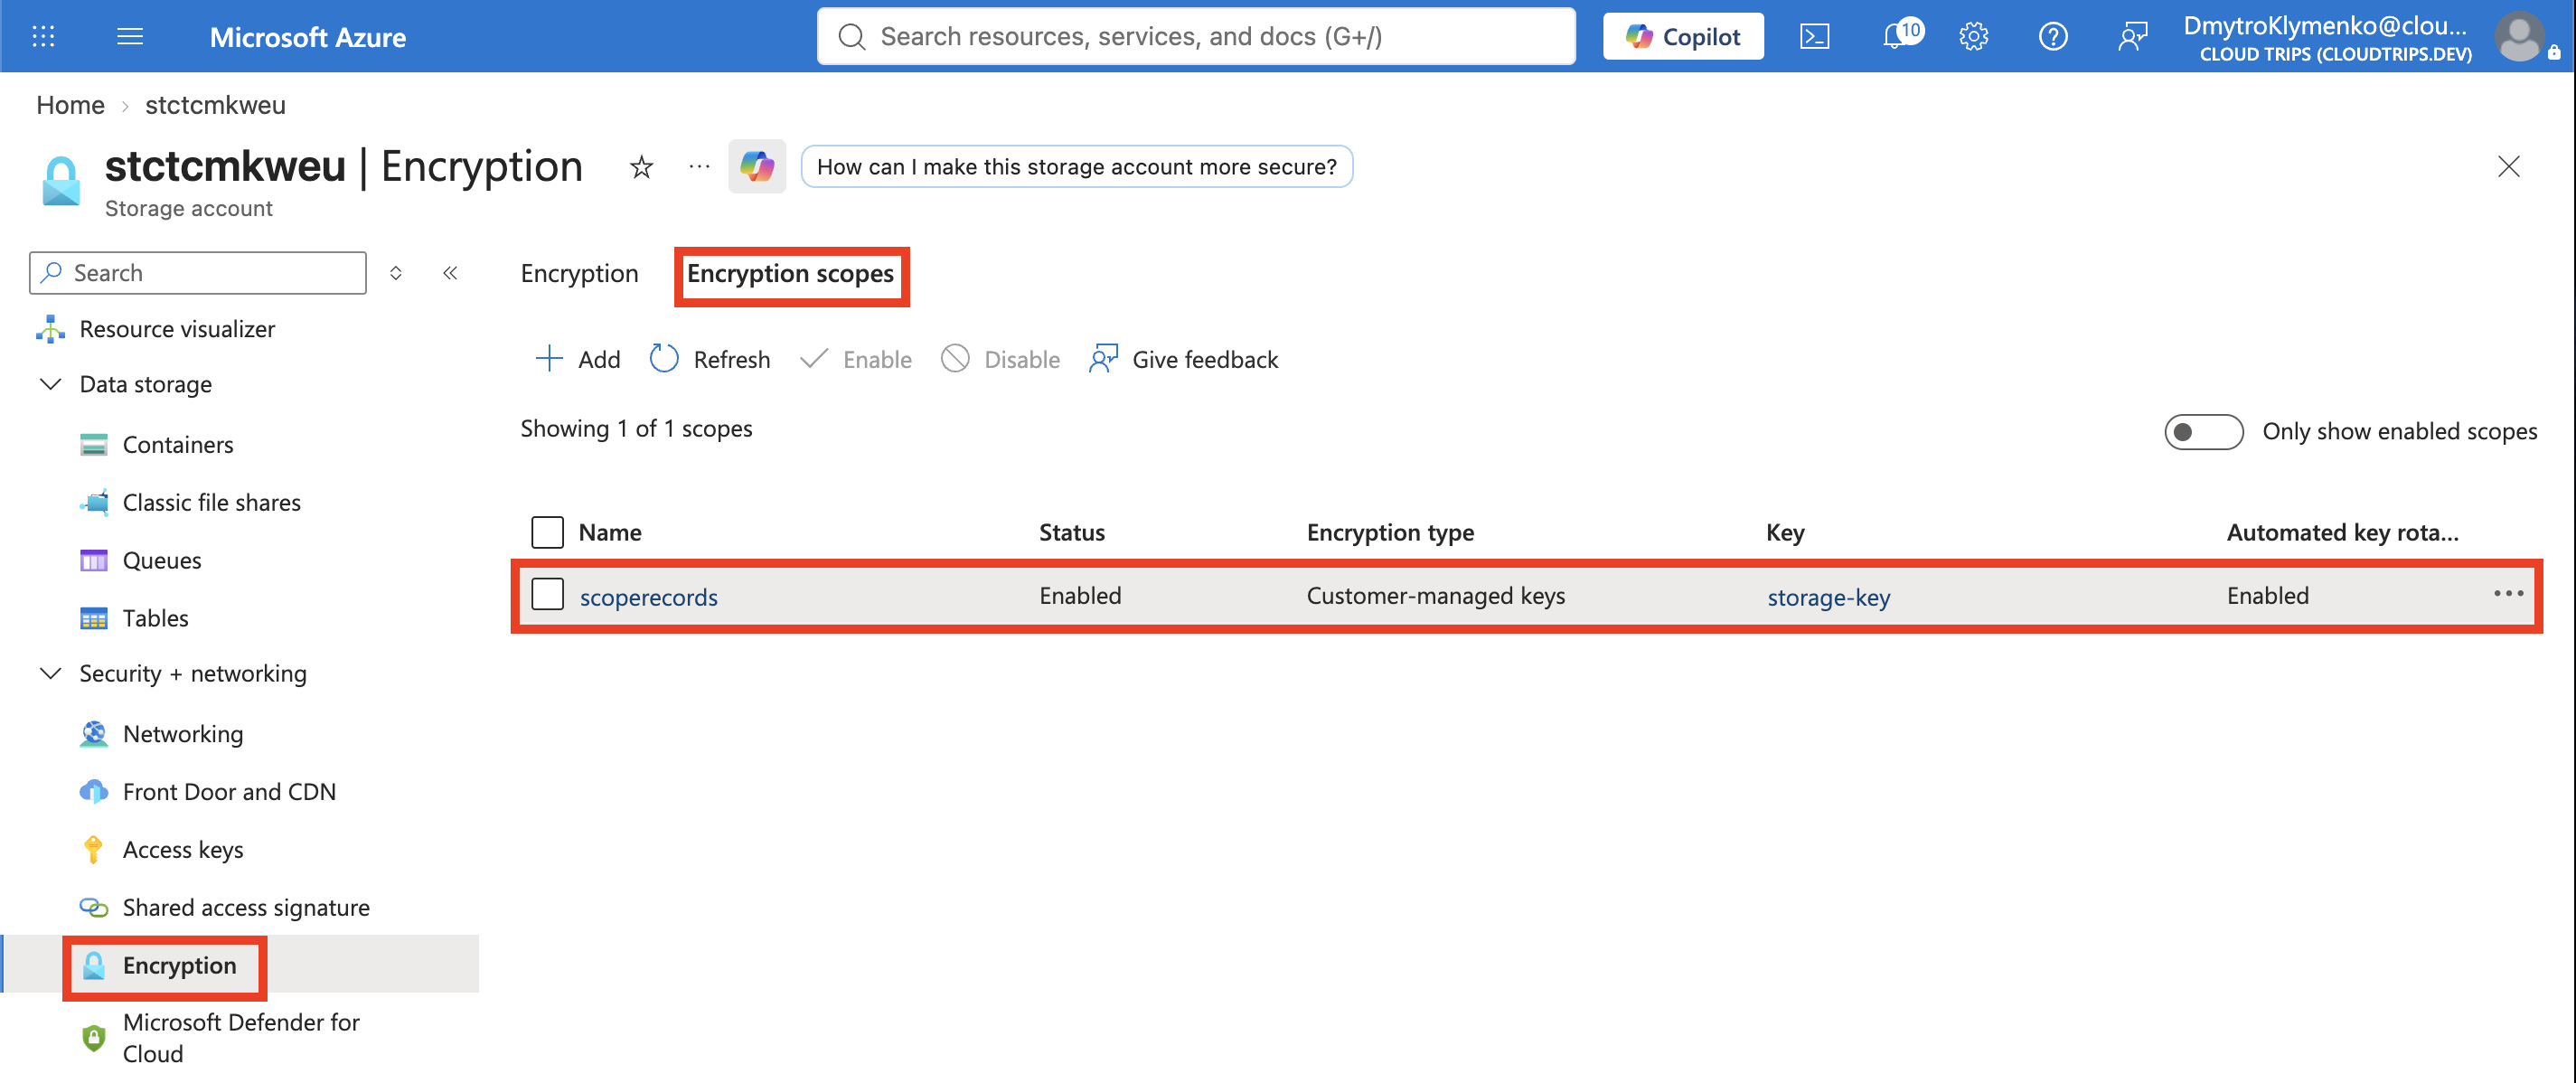Viewport: 2576px width, 1083px height.
Task: Open the scoperecords scope link
Action: (x=648, y=597)
